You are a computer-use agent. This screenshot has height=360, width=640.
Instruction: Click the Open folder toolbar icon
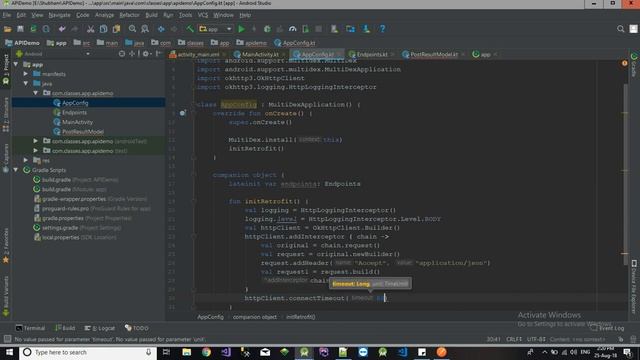pyautogui.click(x=7, y=29)
